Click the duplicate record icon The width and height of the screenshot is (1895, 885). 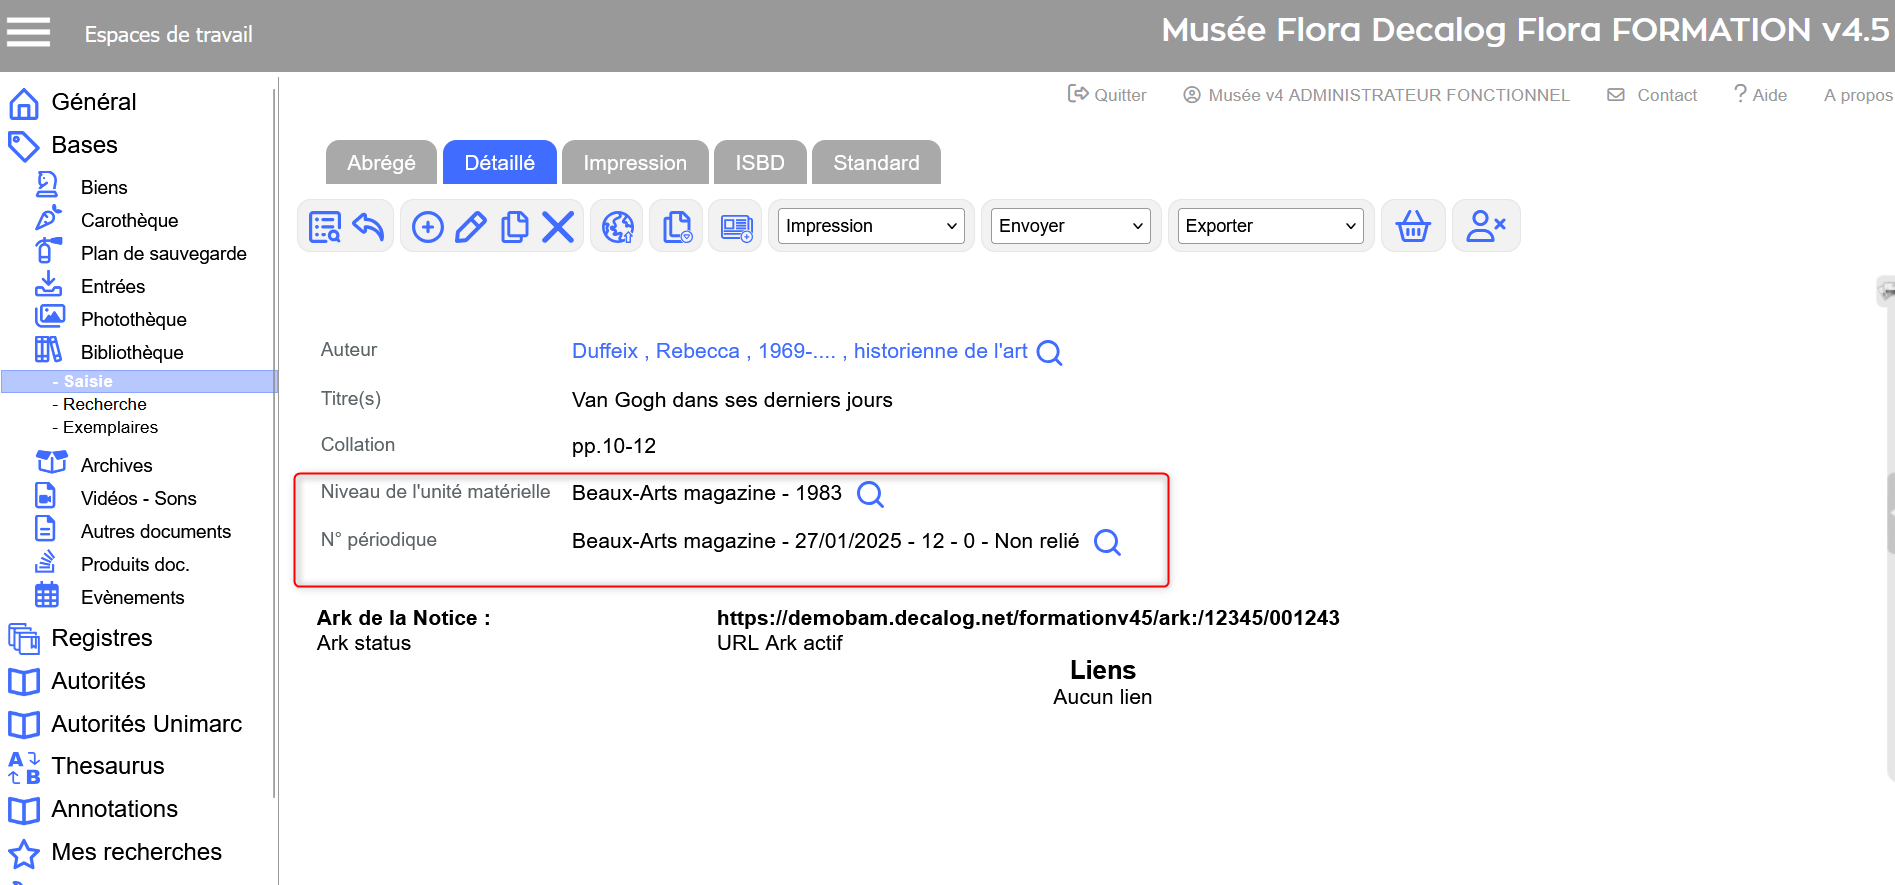(x=515, y=227)
